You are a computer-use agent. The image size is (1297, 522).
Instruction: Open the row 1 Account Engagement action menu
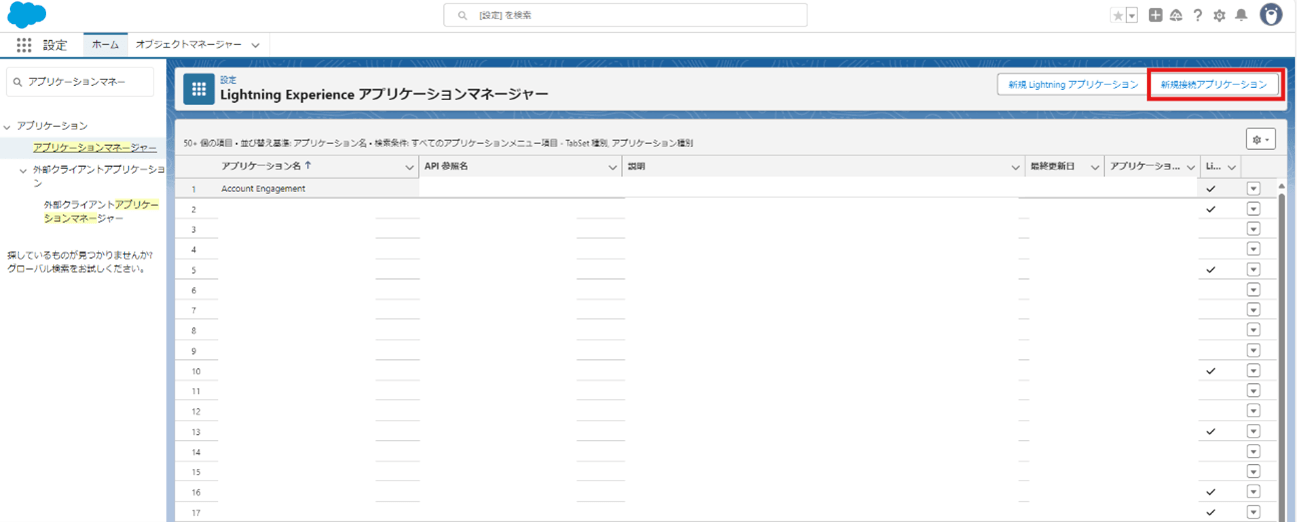(1253, 188)
